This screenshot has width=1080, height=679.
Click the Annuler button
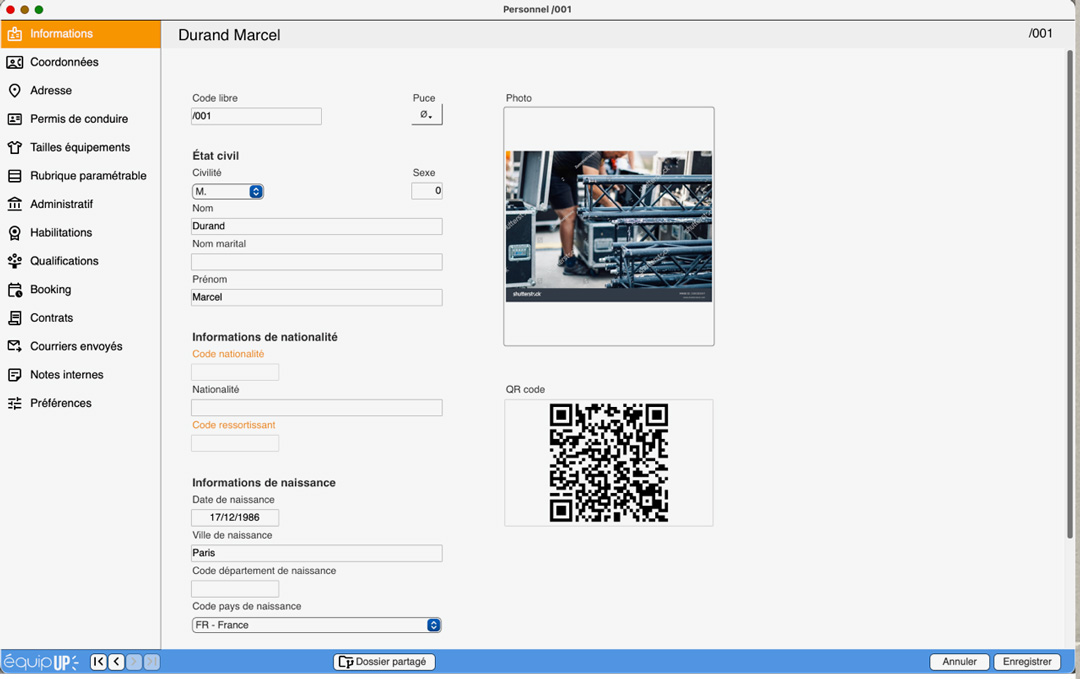coord(959,662)
